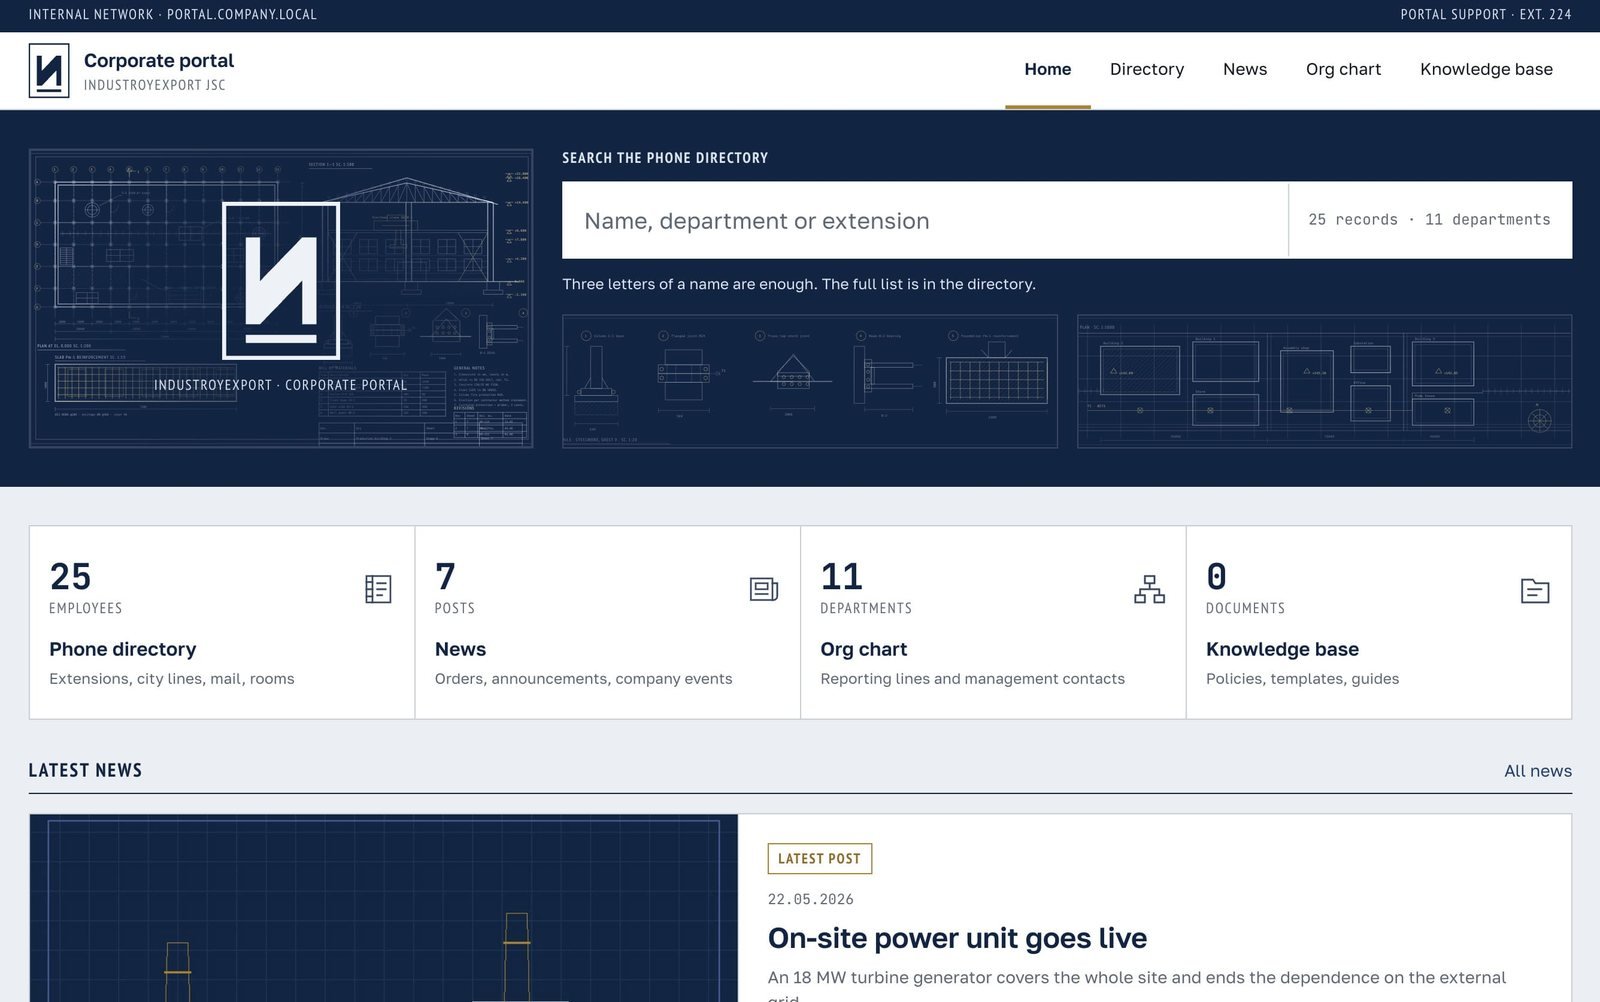This screenshot has width=1600, height=1002.
Task: Click the INDUSTROYEXPORT JSC subtitle in the header
Action: (155, 85)
